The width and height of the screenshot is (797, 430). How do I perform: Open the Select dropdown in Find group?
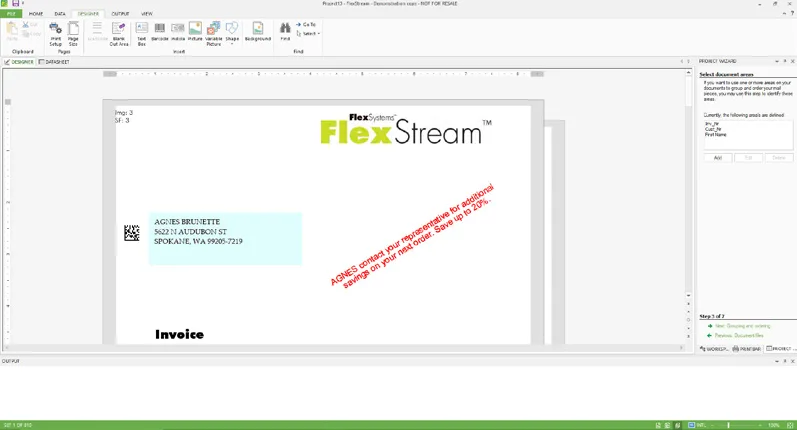point(308,34)
